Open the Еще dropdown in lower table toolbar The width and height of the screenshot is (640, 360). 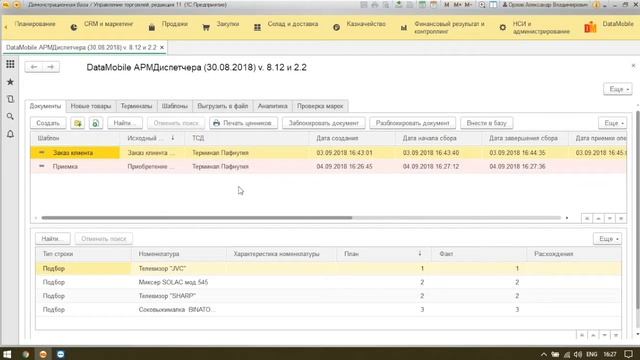(x=607, y=239)
